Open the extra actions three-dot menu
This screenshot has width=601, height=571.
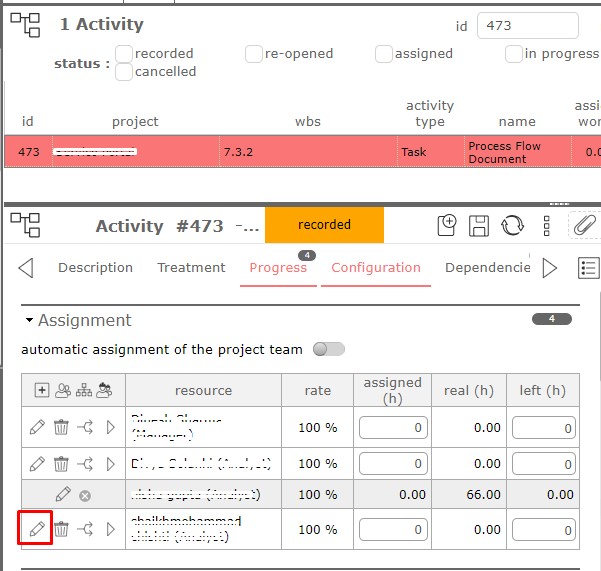coord(547,226)
